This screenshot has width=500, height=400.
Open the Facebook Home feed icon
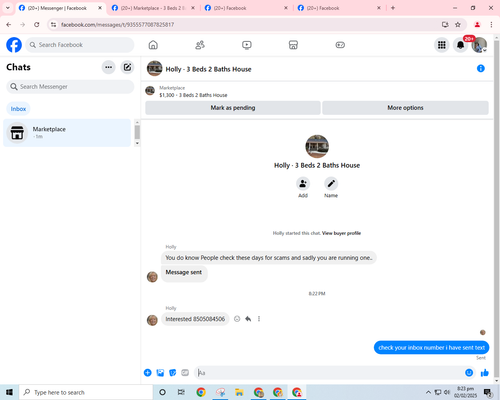[x=153, y=45]
